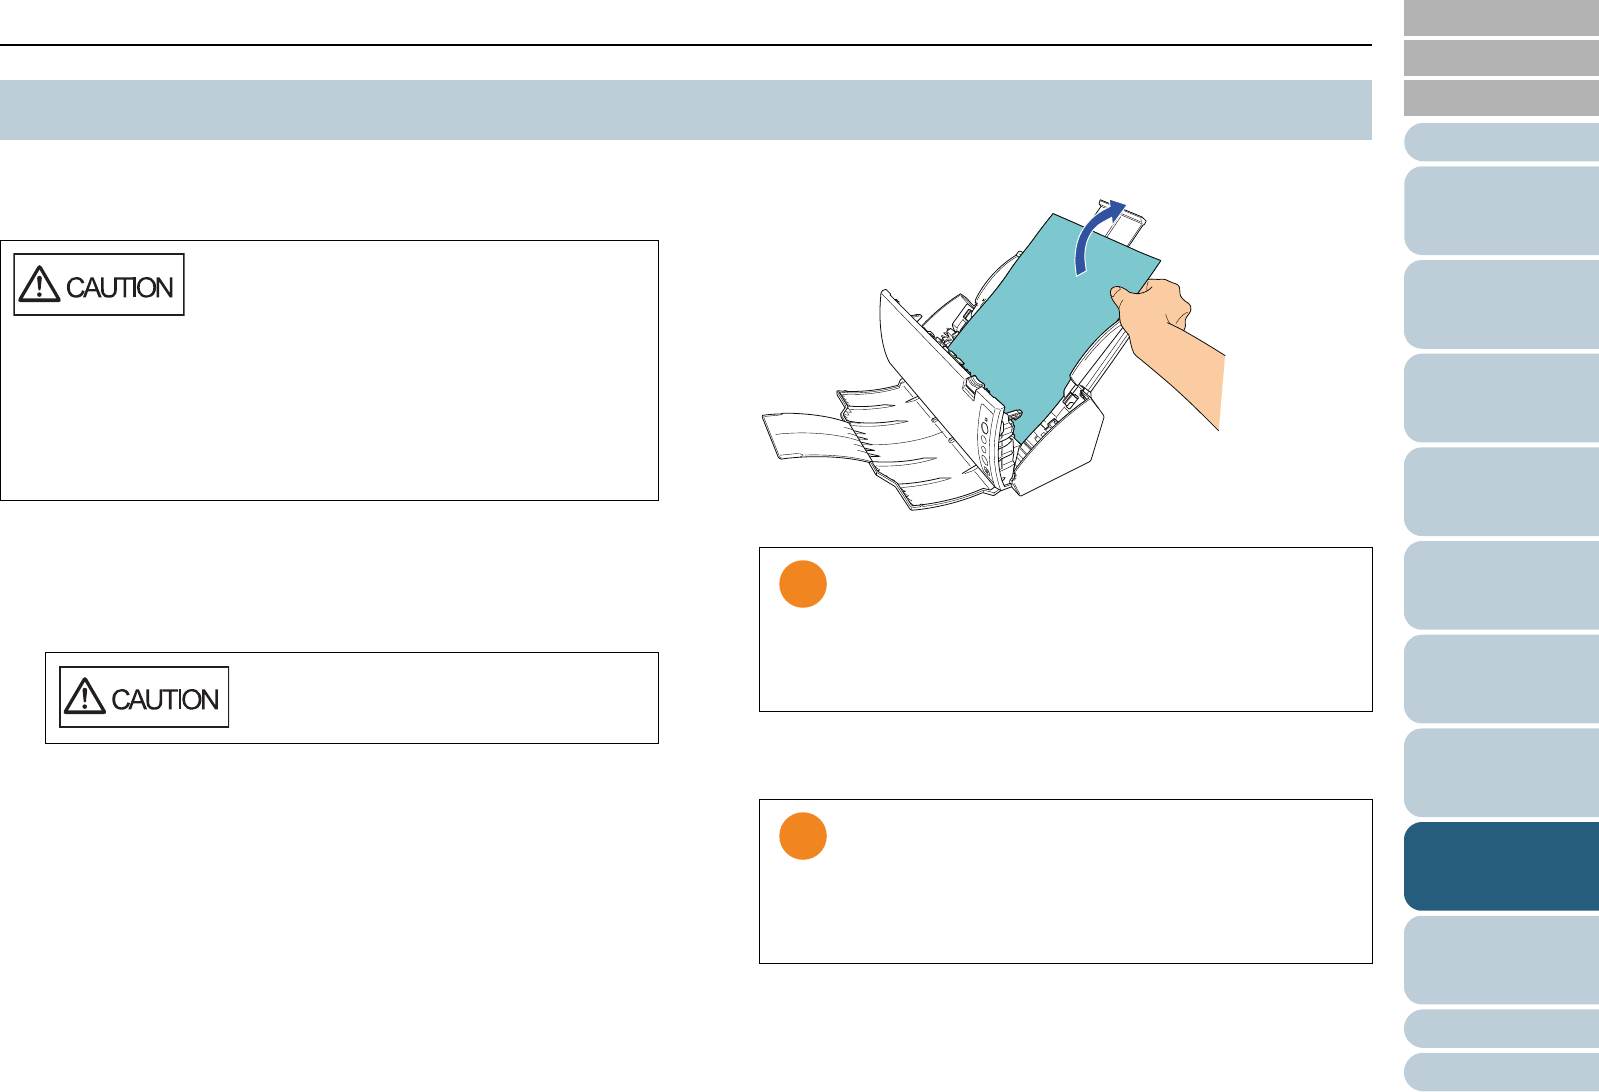Click the lower CAUTION warning icon
The height and width of the screenshot is (1092, 1599).
coord(144,697)
